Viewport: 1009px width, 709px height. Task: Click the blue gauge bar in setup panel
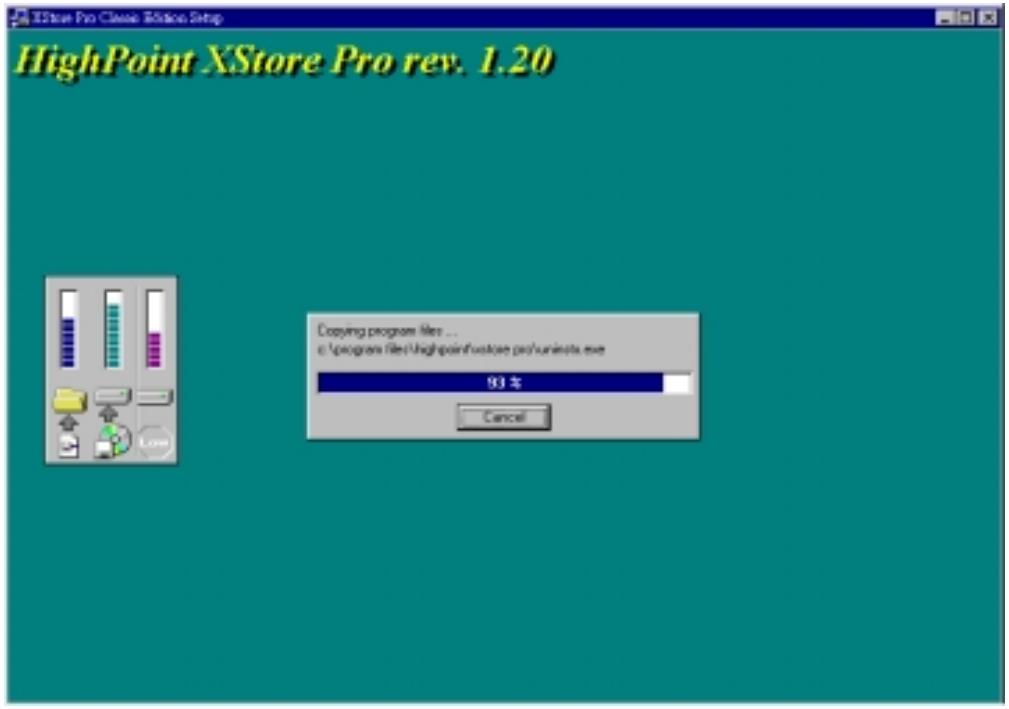(x=68, y=329)
